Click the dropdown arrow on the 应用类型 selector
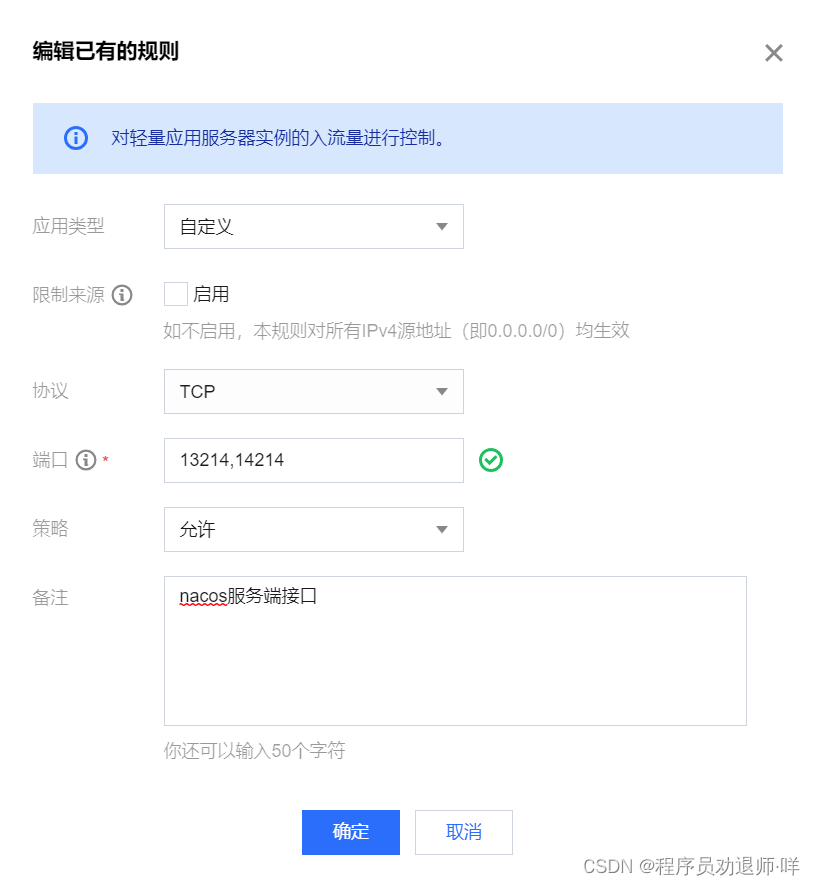The height and width of the screenshot is (885, 815). pyautogui.click(x=442, y=226)
